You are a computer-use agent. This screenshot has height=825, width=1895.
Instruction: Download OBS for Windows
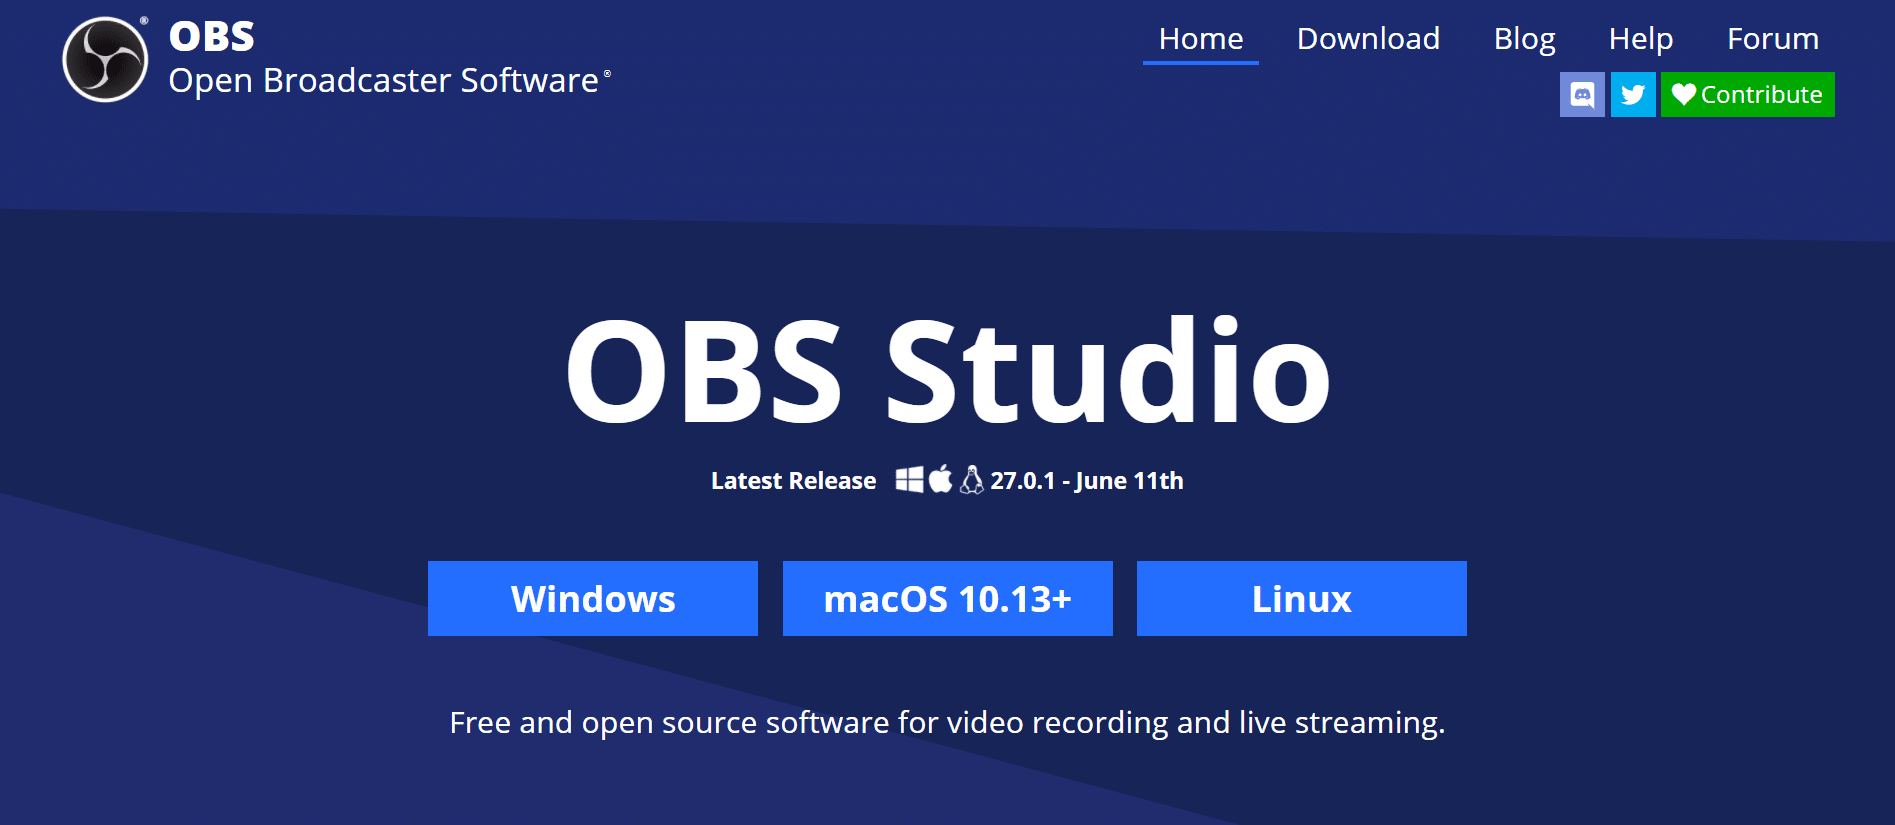[593, 598]
